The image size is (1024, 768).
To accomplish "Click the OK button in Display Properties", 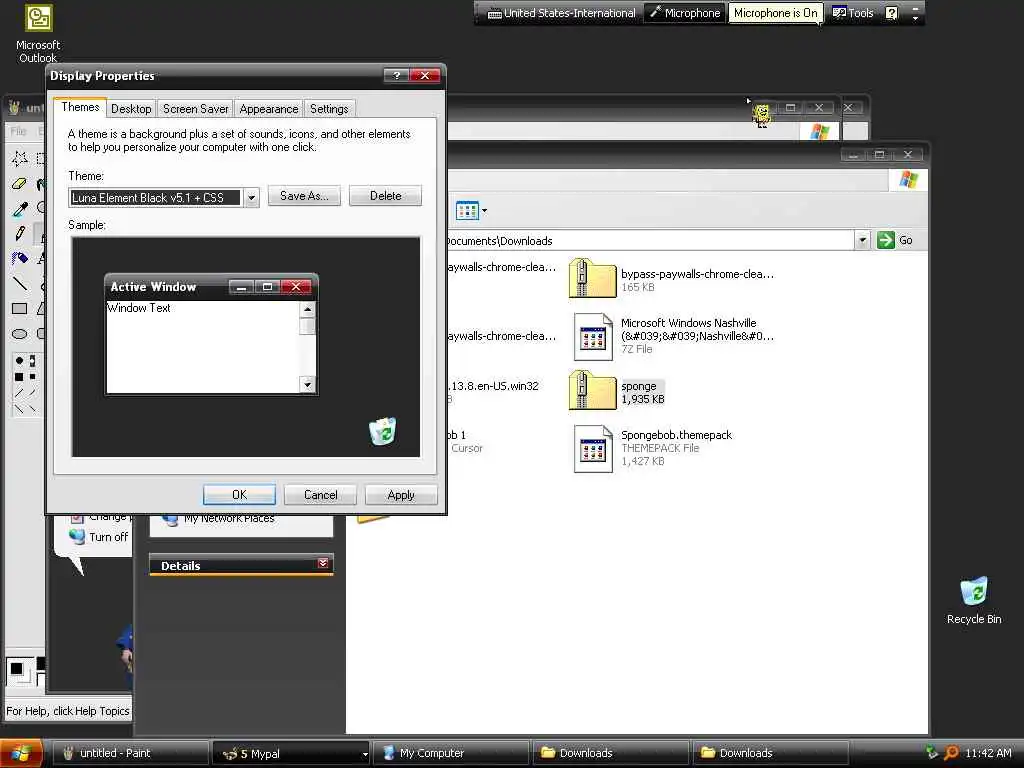I will click(239, 495).
